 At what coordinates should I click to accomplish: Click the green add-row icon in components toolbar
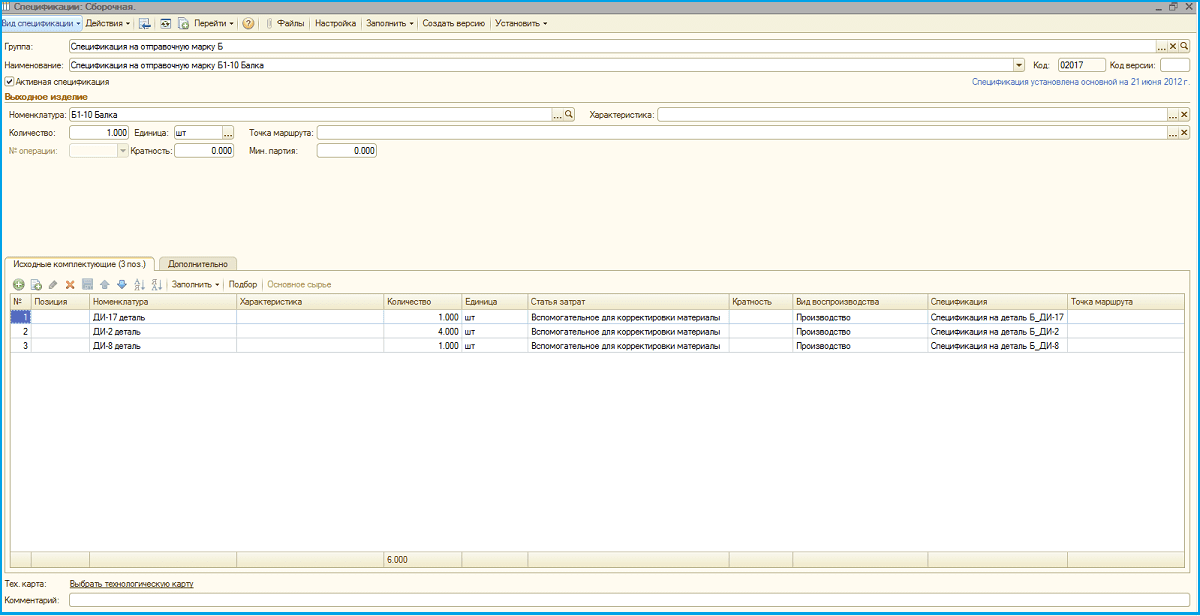18,285
